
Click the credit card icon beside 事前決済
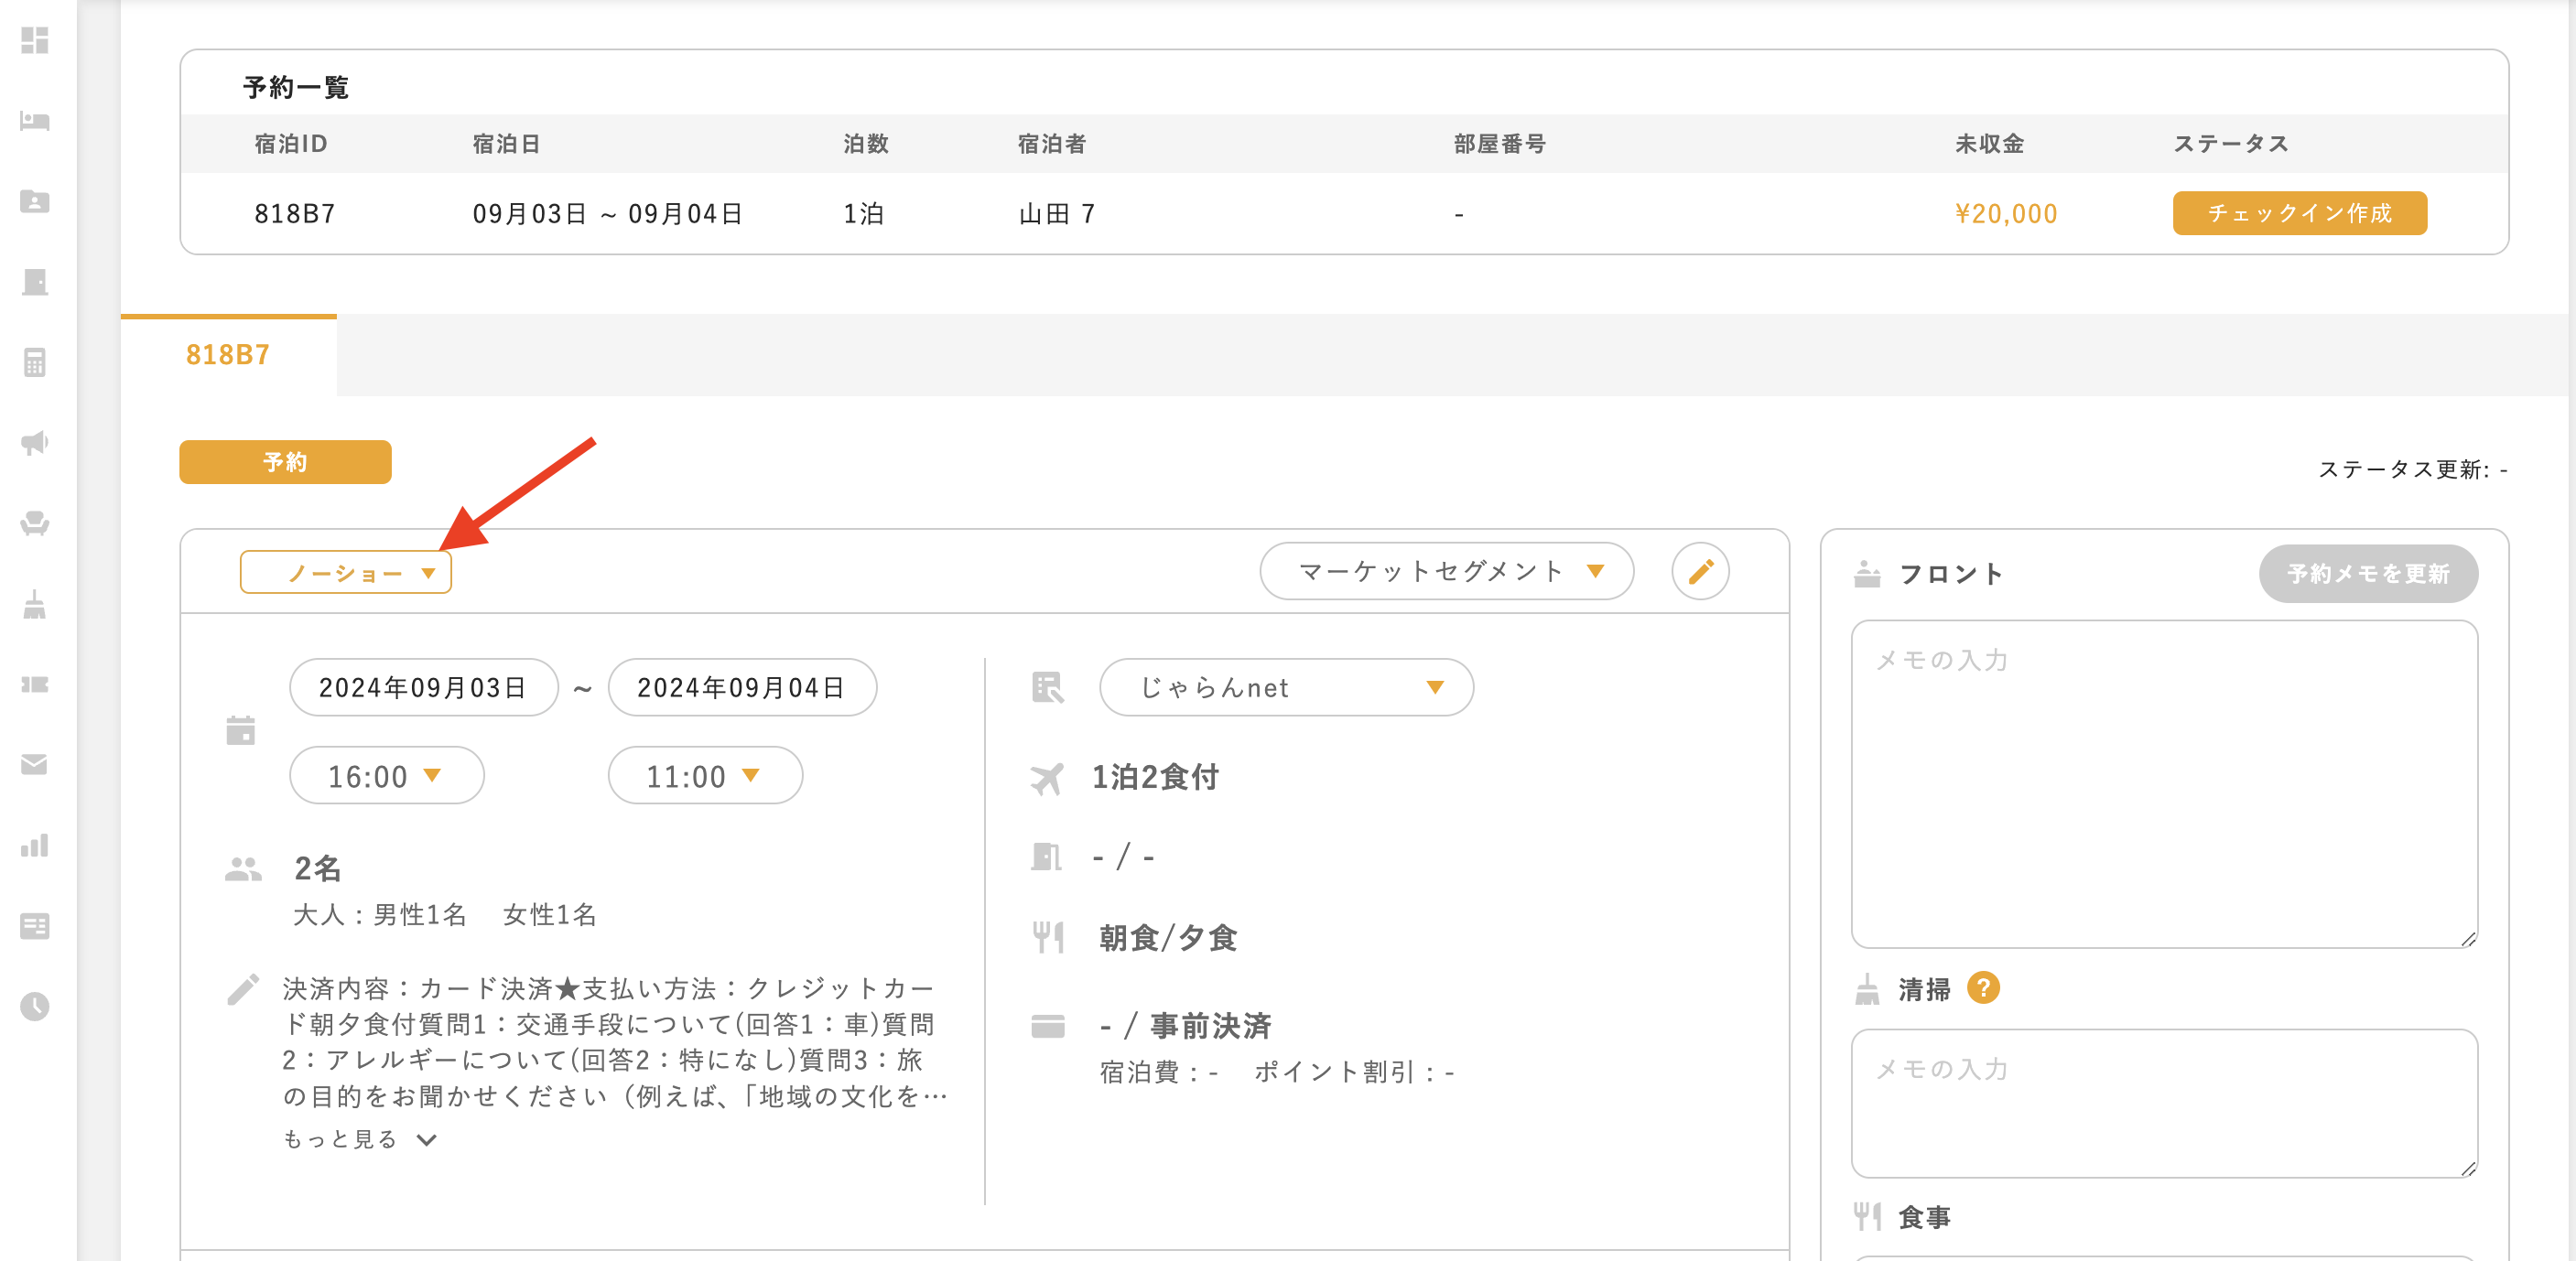point(1048,1027)
